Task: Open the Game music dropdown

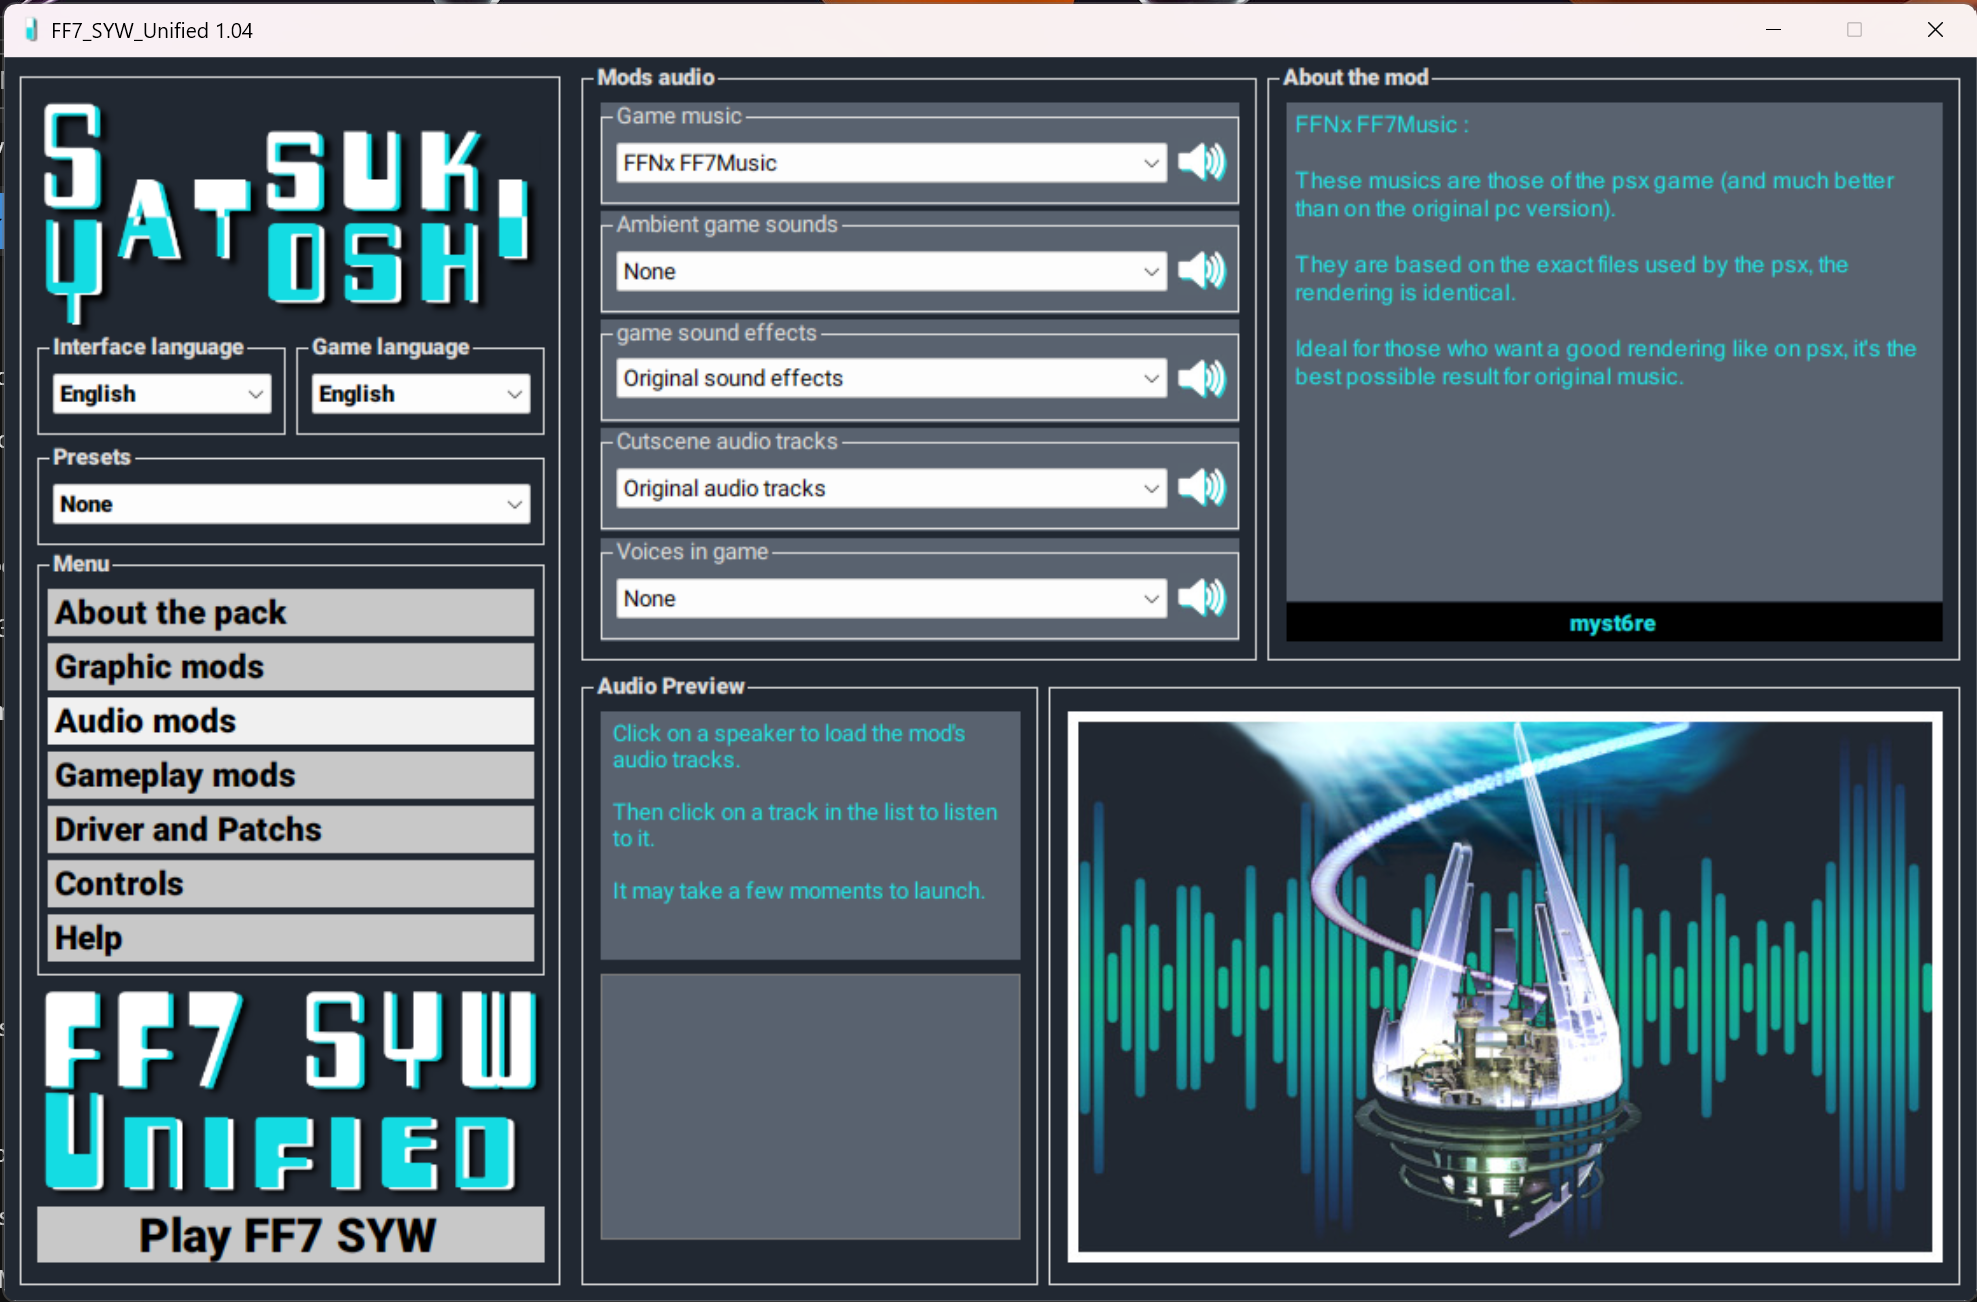Action: coord(891,163)
